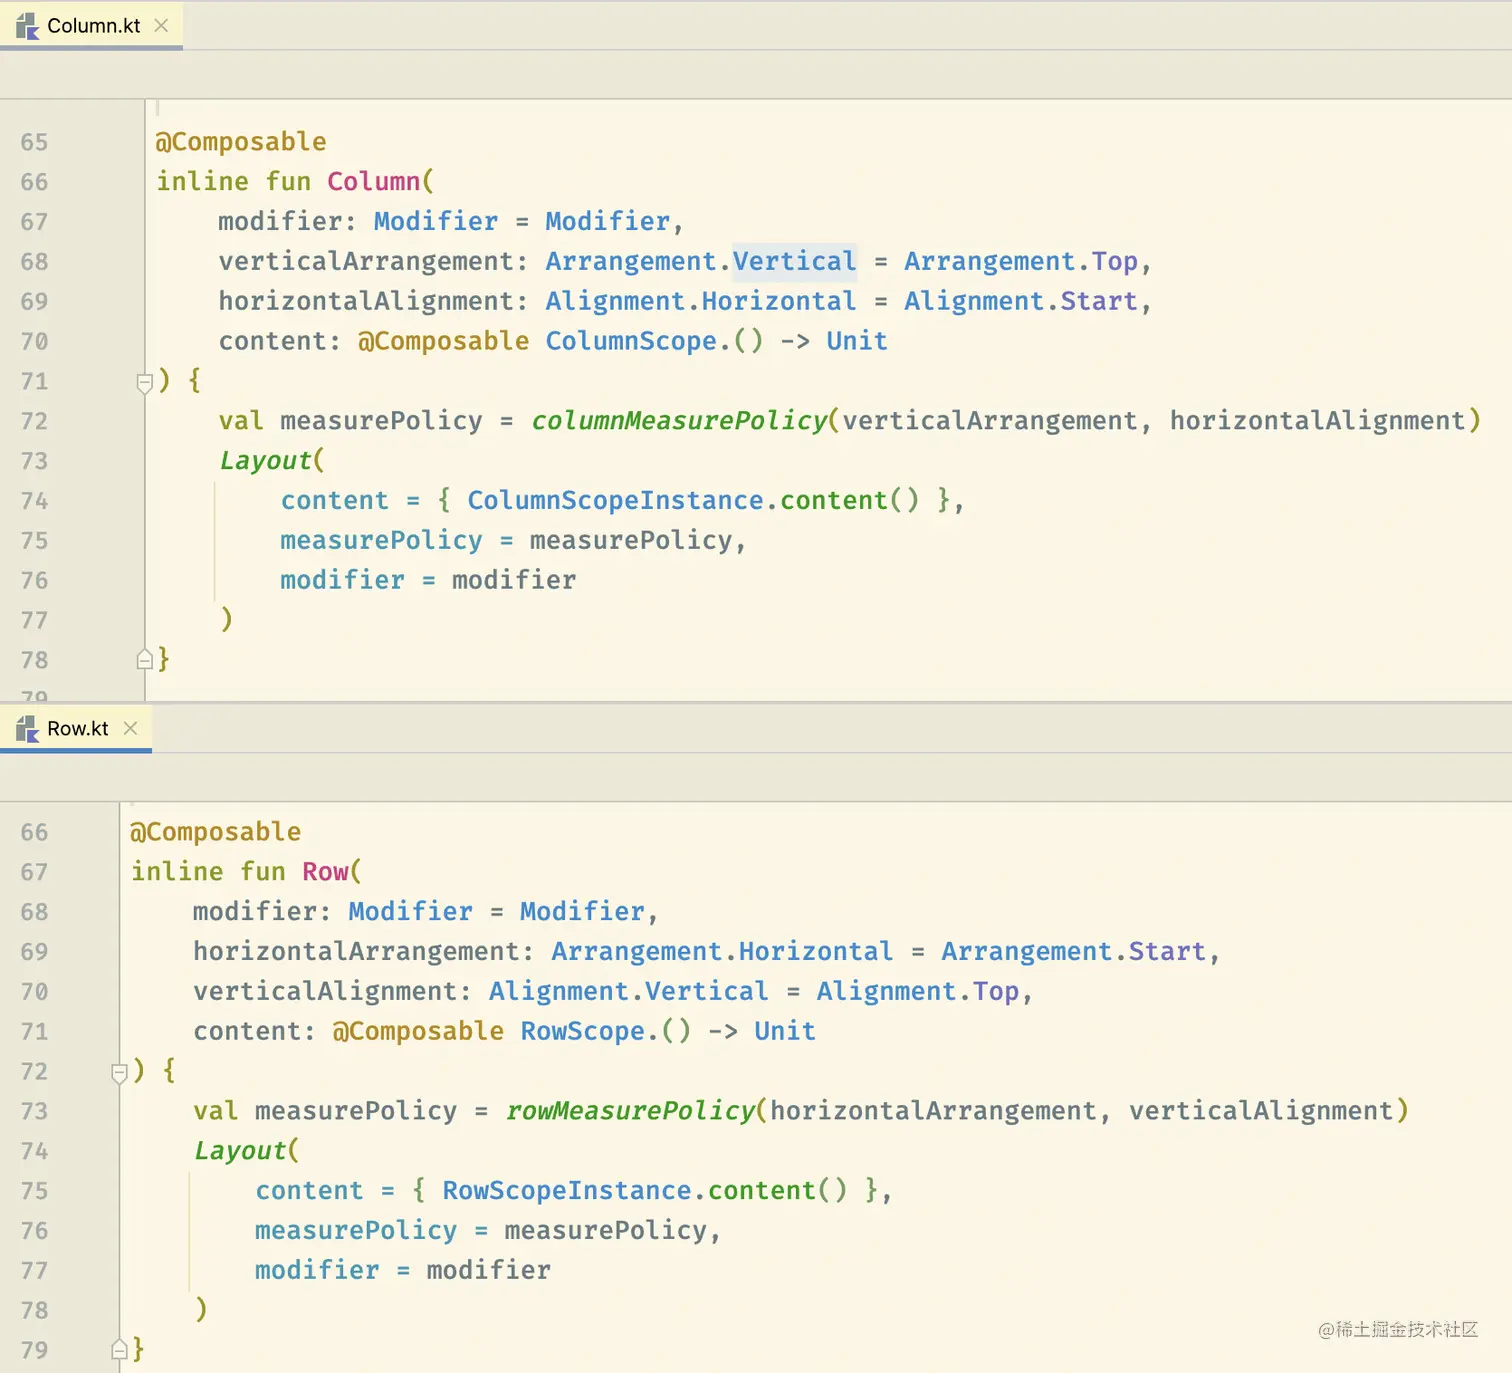Click 'Alignment.Horizontal' type in Column.kt
Image resolution: width=1512 pixels, height=1373 pixels.
pyautogui.click(x=700, y=302)
